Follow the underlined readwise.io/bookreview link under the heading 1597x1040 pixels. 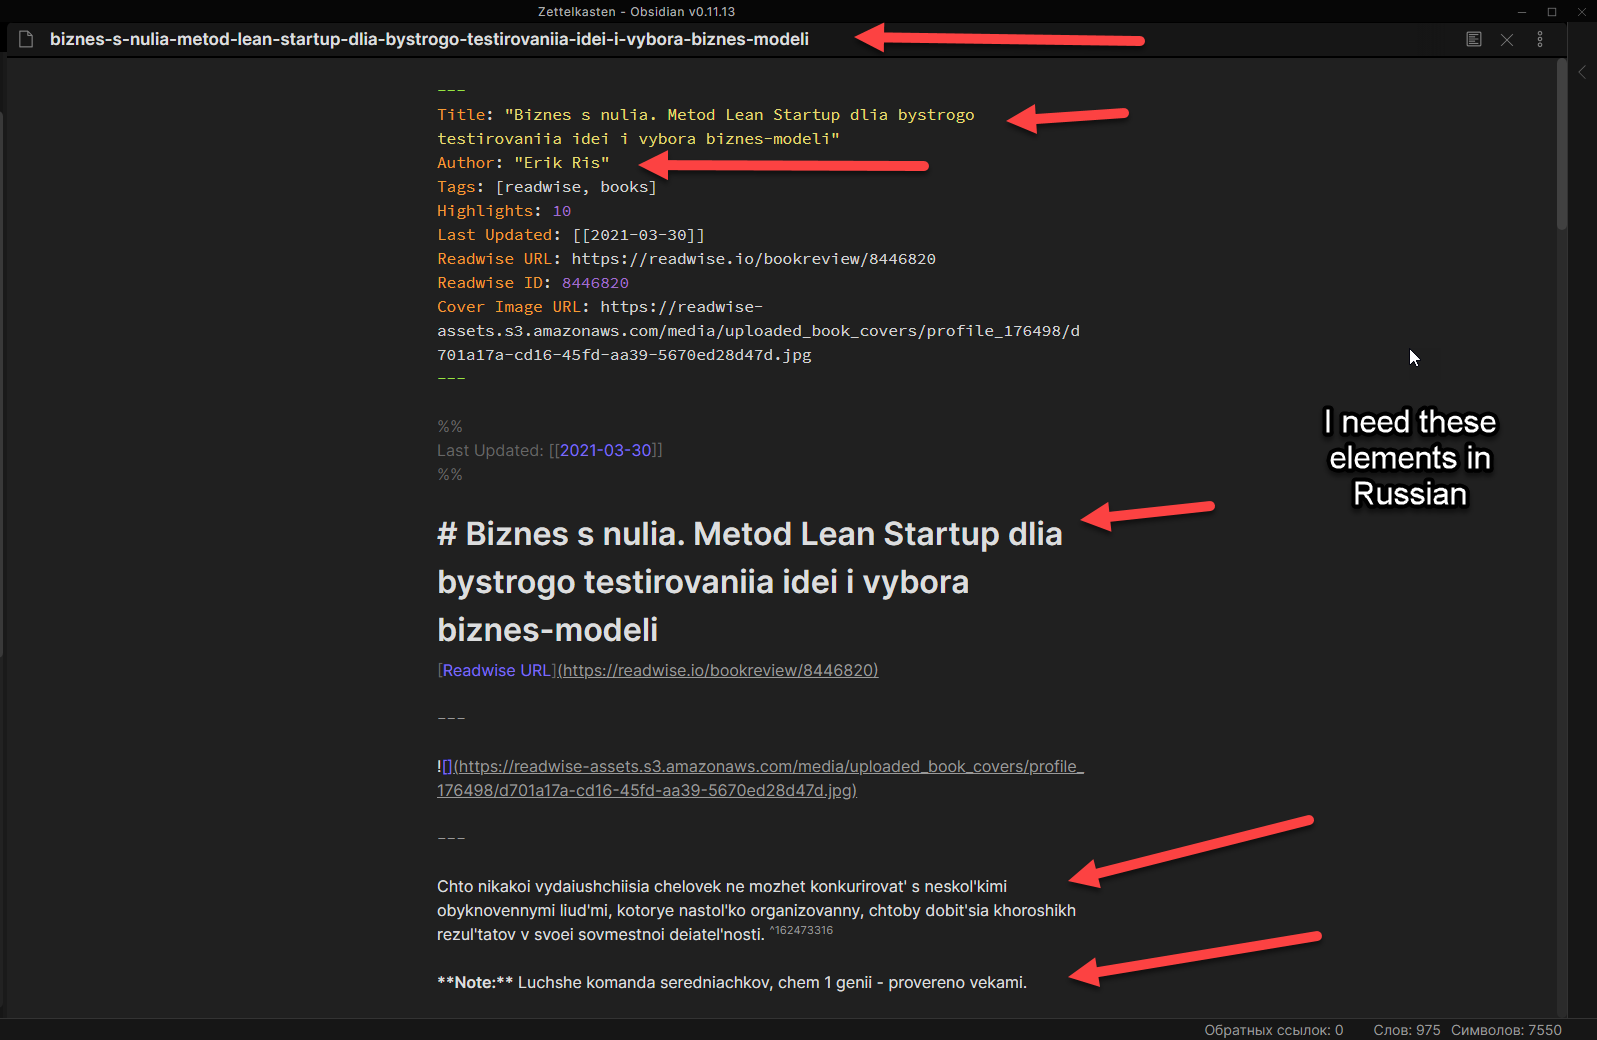point(718,670)
